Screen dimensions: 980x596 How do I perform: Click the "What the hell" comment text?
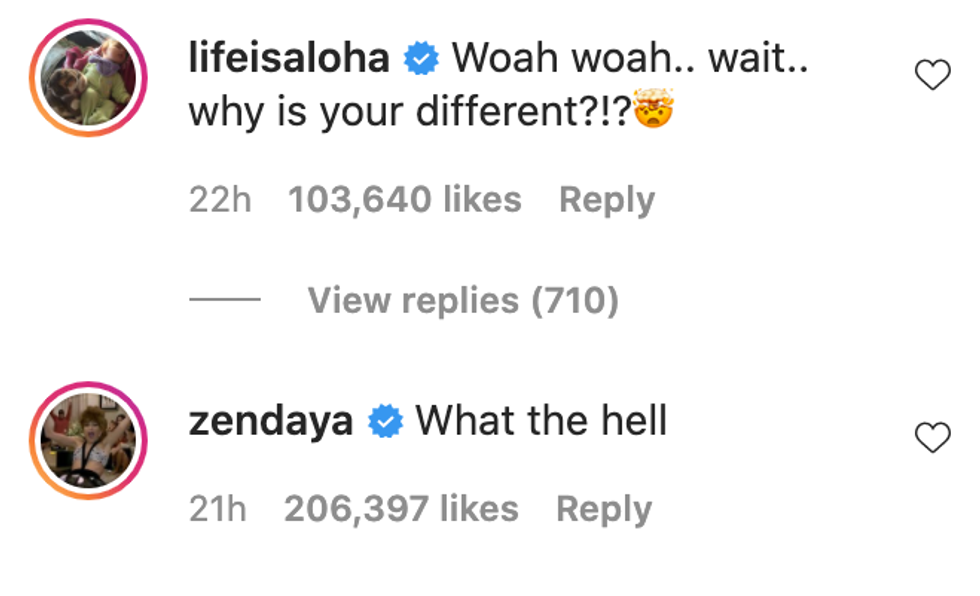tap(541, 421)
